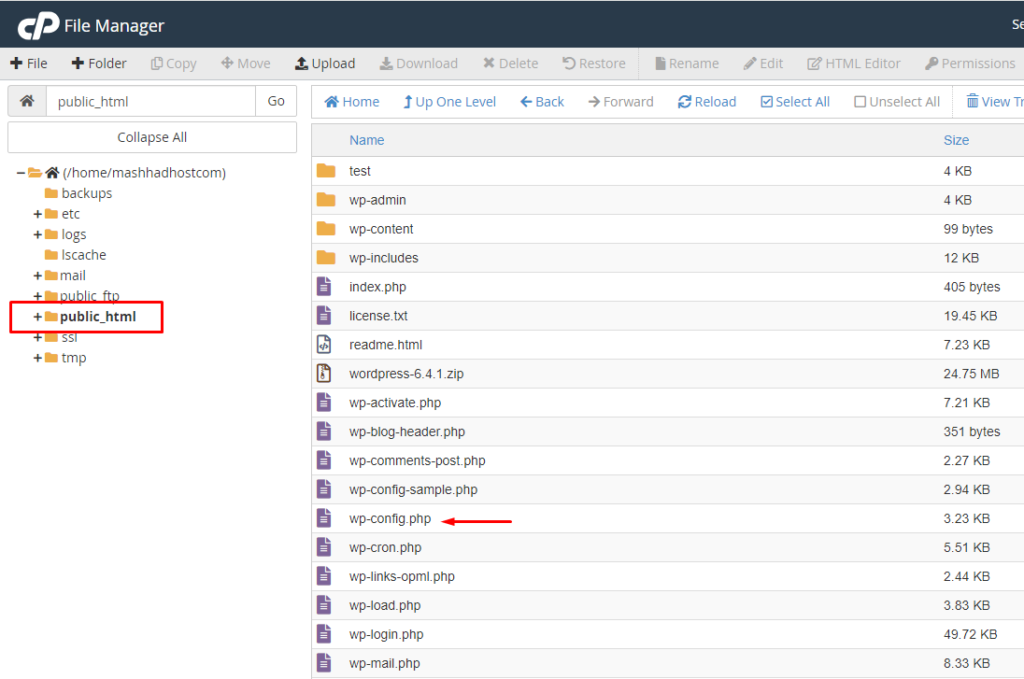This screenshot has width=1024, height=679.
Task: Expand the public_html tree folder
Action: click(38, 317)
